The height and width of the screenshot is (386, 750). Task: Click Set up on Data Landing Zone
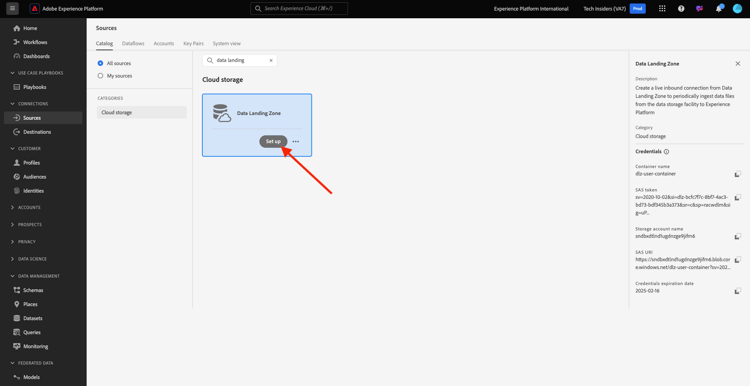[x=273, y=141]
